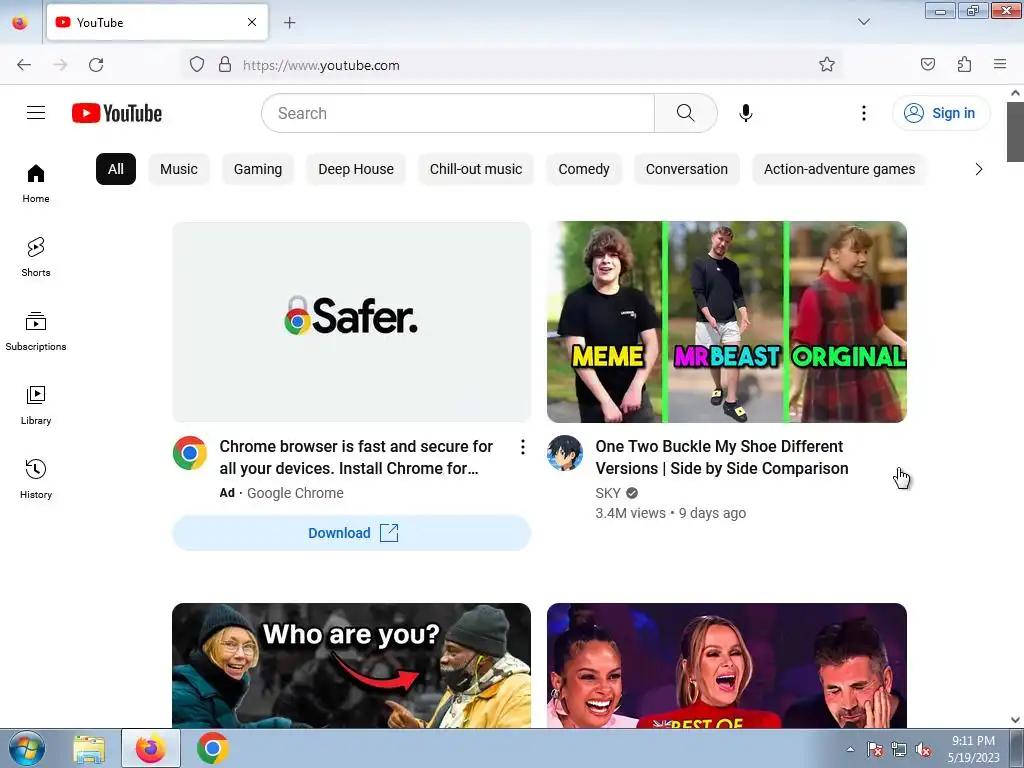
Task: Click the page vertical scrollbar thumb
Action: (x=1015, y=131)
